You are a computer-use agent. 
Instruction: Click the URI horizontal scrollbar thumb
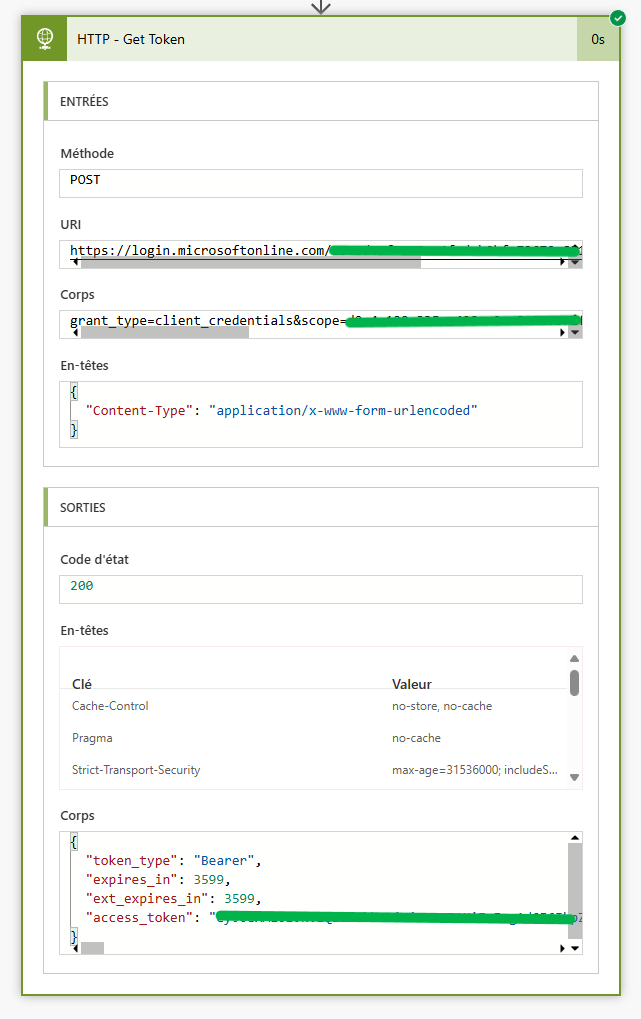[x=250, y=263]
